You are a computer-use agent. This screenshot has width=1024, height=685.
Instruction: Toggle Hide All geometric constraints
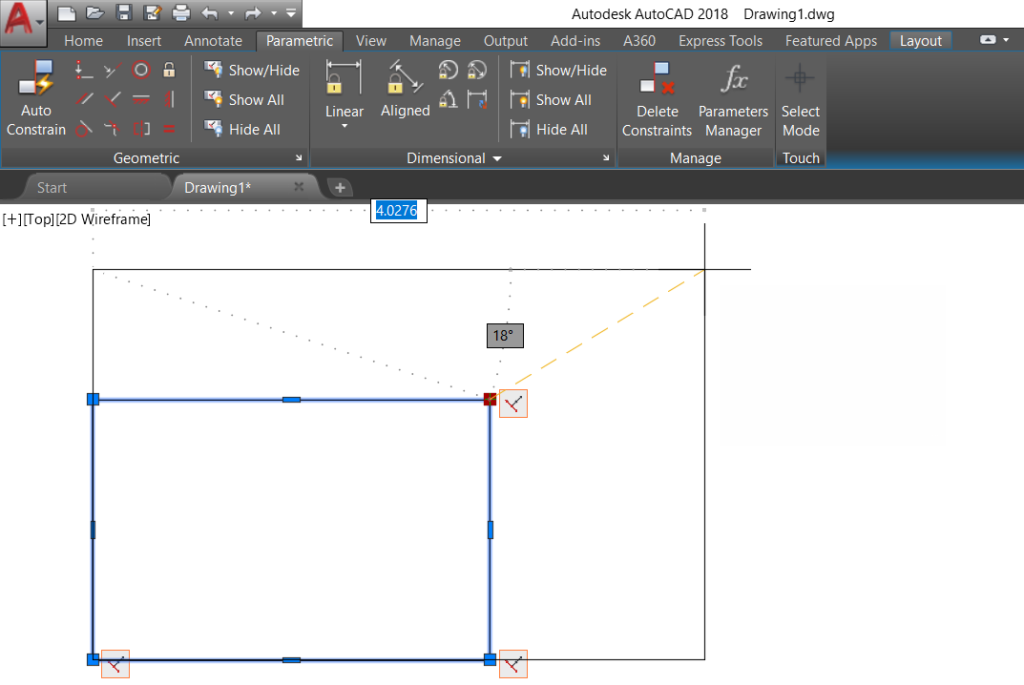click(250, 128)
